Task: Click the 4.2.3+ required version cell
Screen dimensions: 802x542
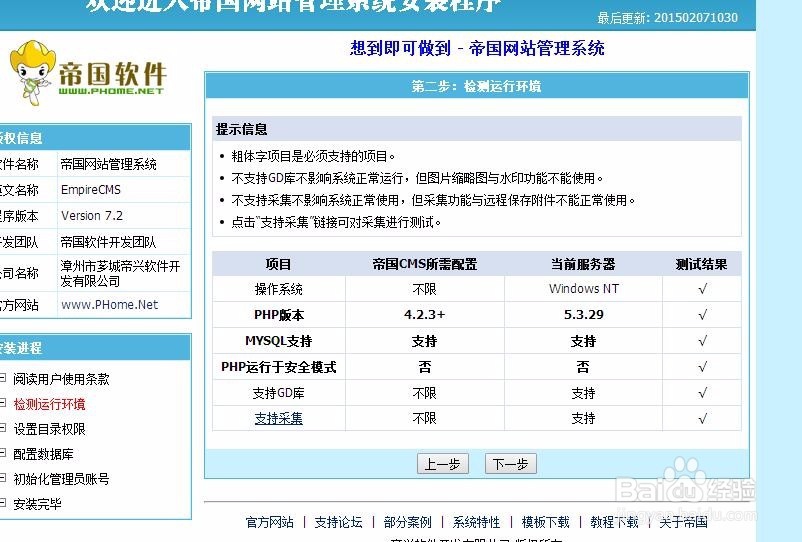Action: click(425, 314)
